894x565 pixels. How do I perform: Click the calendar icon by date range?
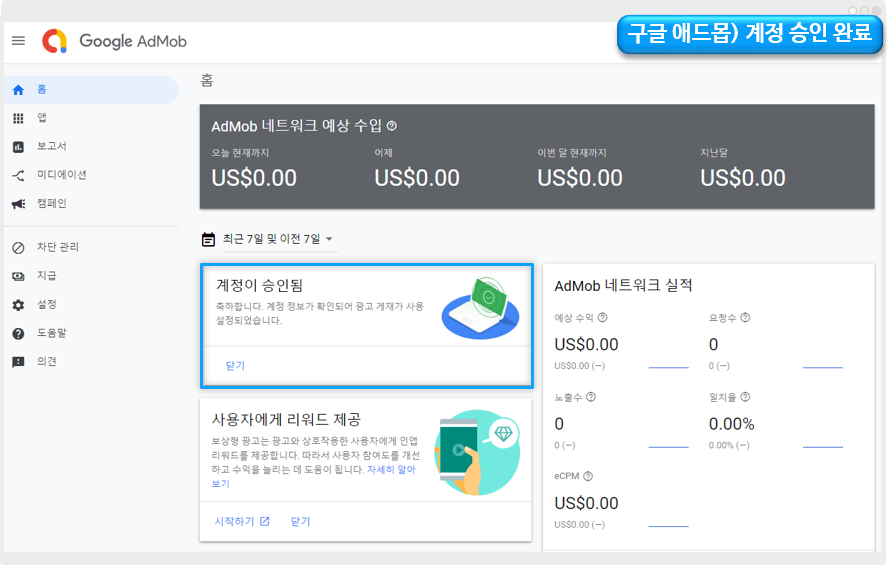coord(208,240)
